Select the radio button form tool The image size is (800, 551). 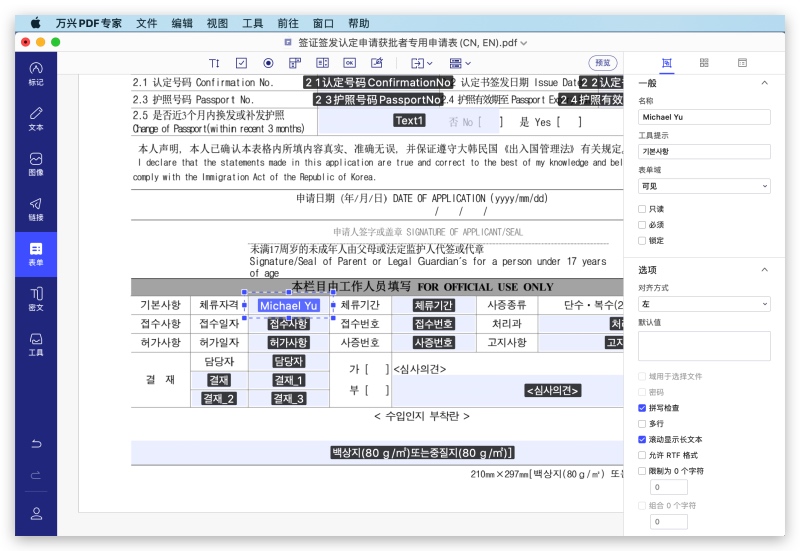268,63
